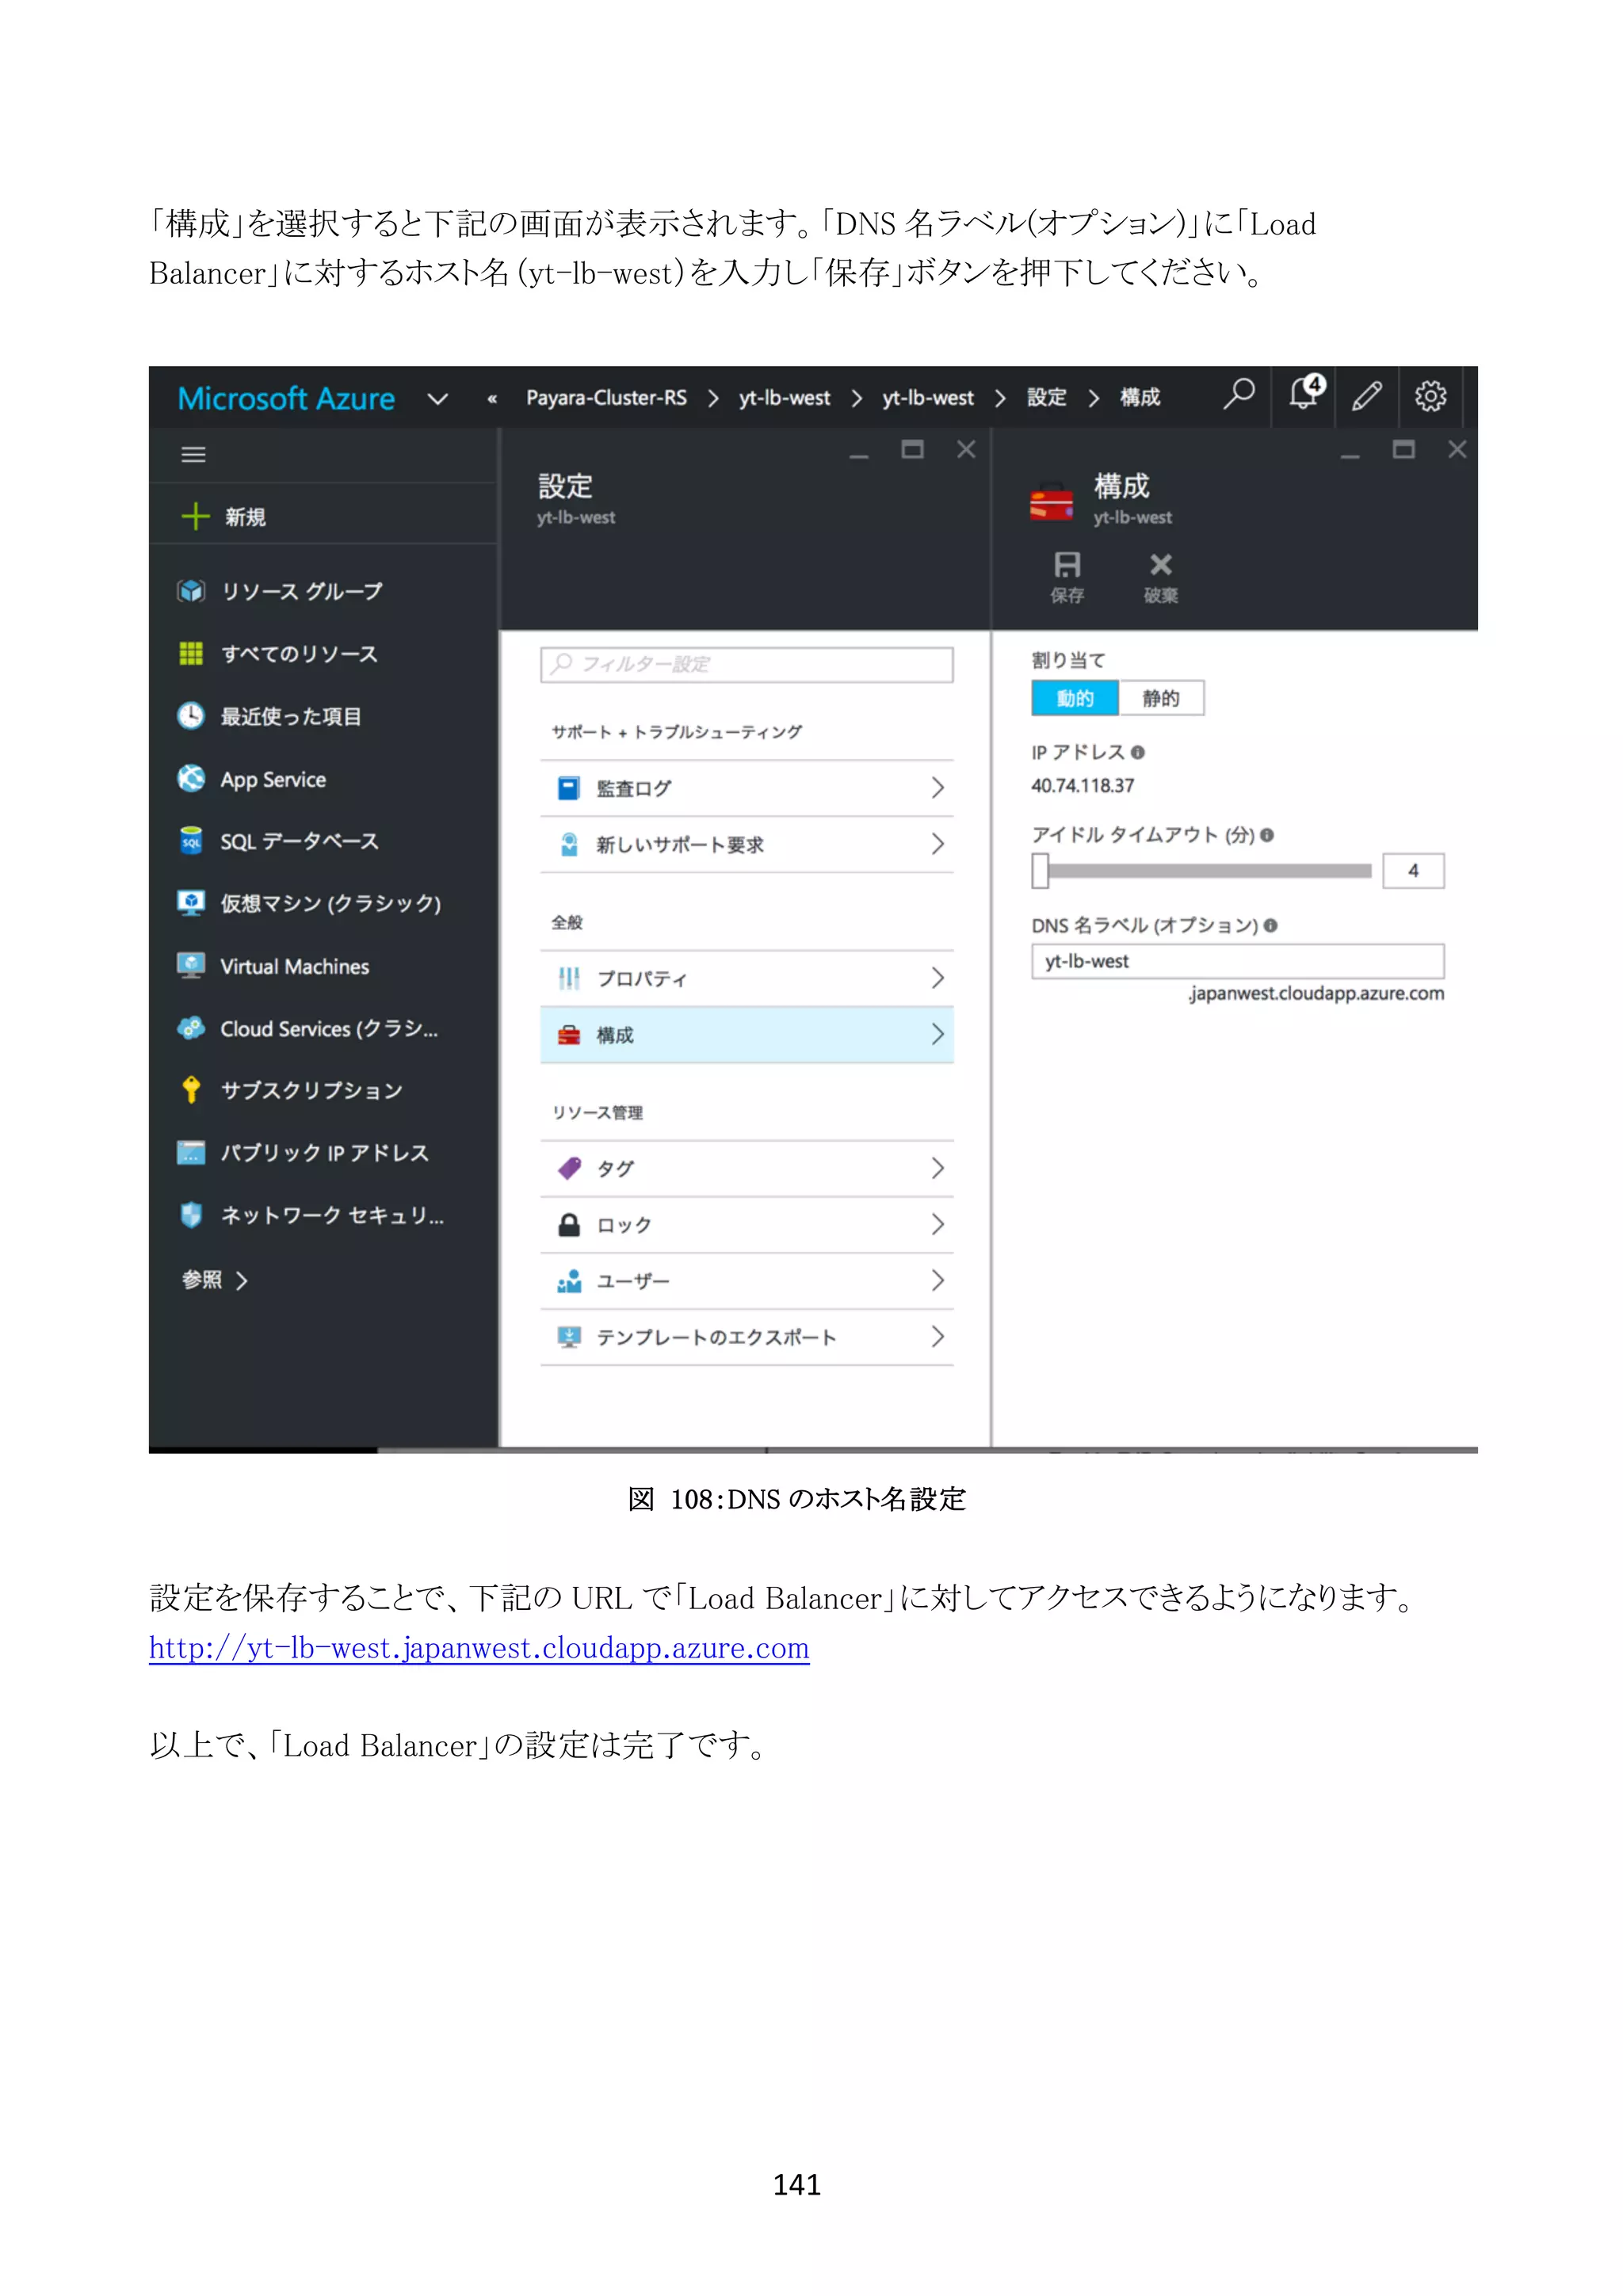This screenshot has height=2296, width=1623.
Task: Maximize the 設定 blade
Action: pyautogui.click(x=912, y=450)
